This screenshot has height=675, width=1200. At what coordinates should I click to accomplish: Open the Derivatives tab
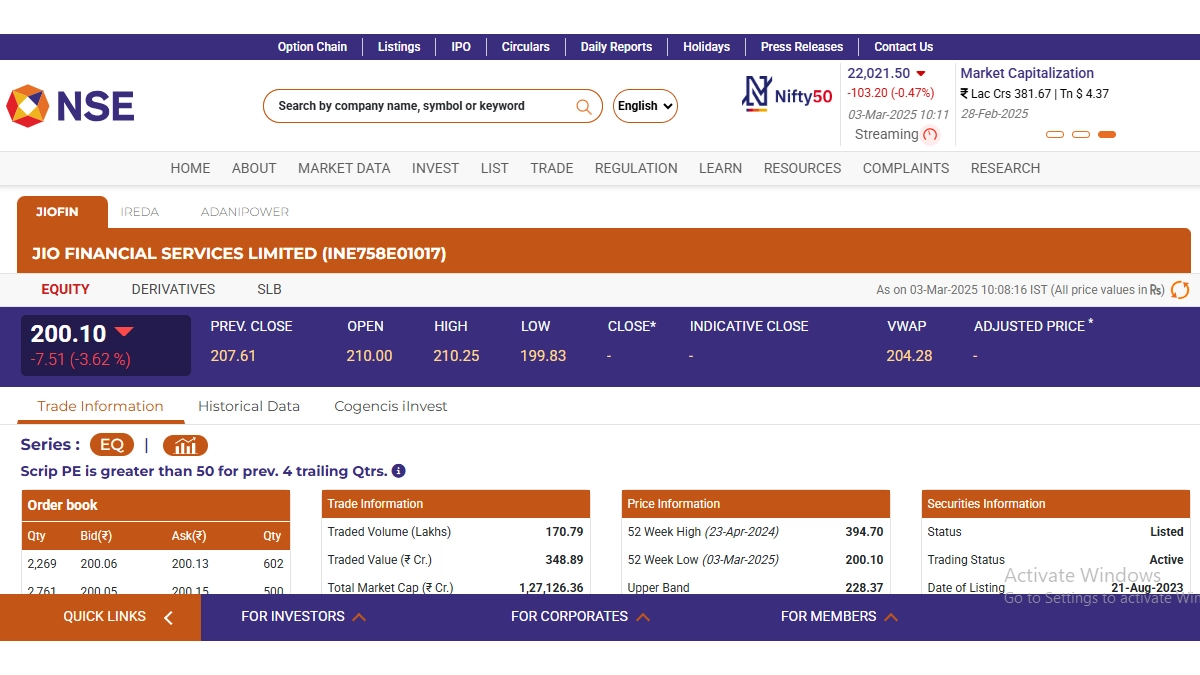[173, 289]
